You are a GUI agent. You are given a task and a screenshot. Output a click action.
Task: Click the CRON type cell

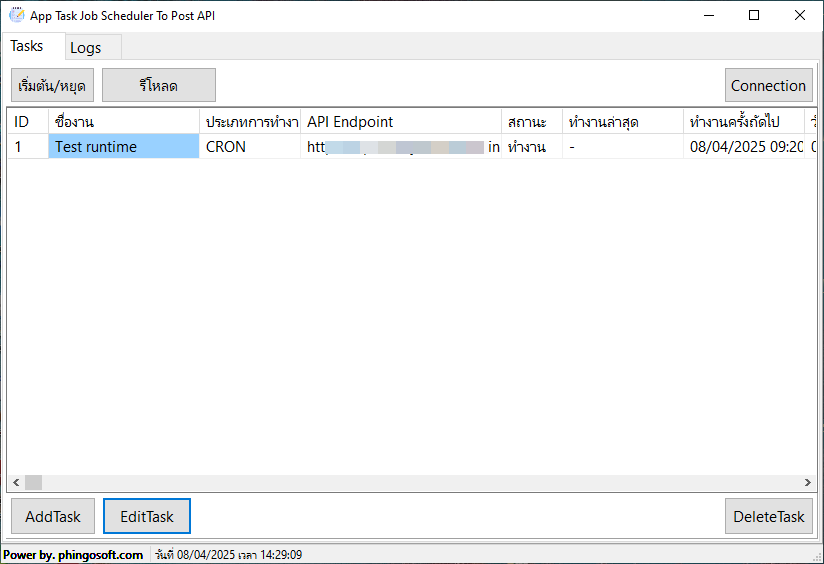click(250, 147)
